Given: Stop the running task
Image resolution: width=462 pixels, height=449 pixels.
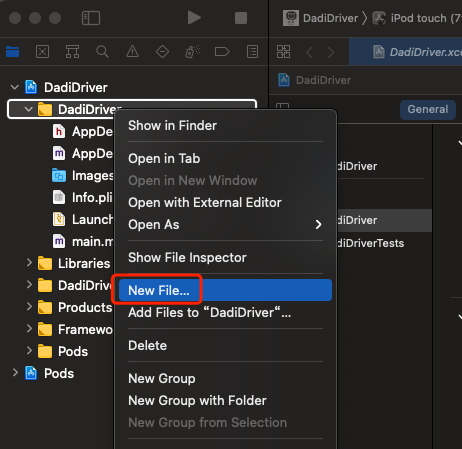Looking at the screenshot, I should 241,18.
